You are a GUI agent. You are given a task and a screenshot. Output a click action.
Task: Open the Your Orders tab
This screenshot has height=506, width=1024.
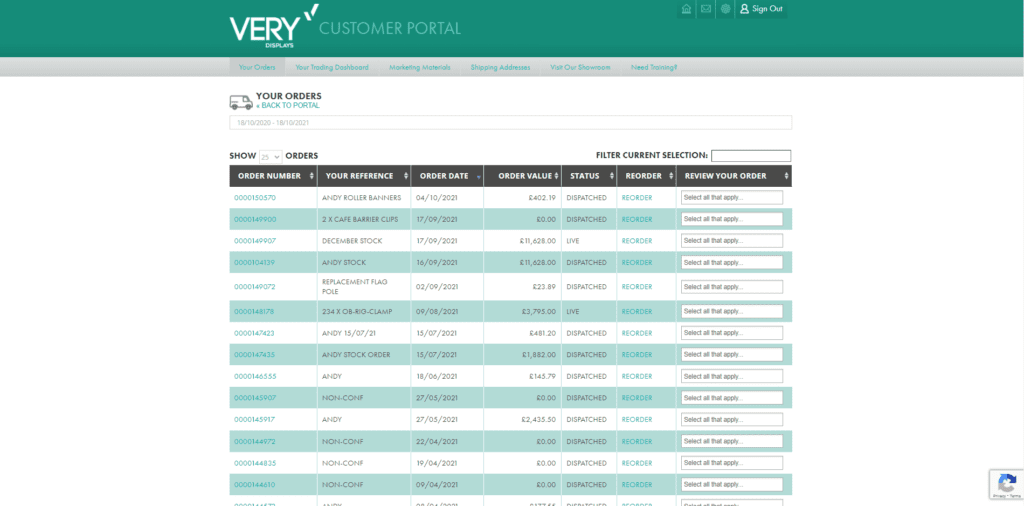coord(257,67)
